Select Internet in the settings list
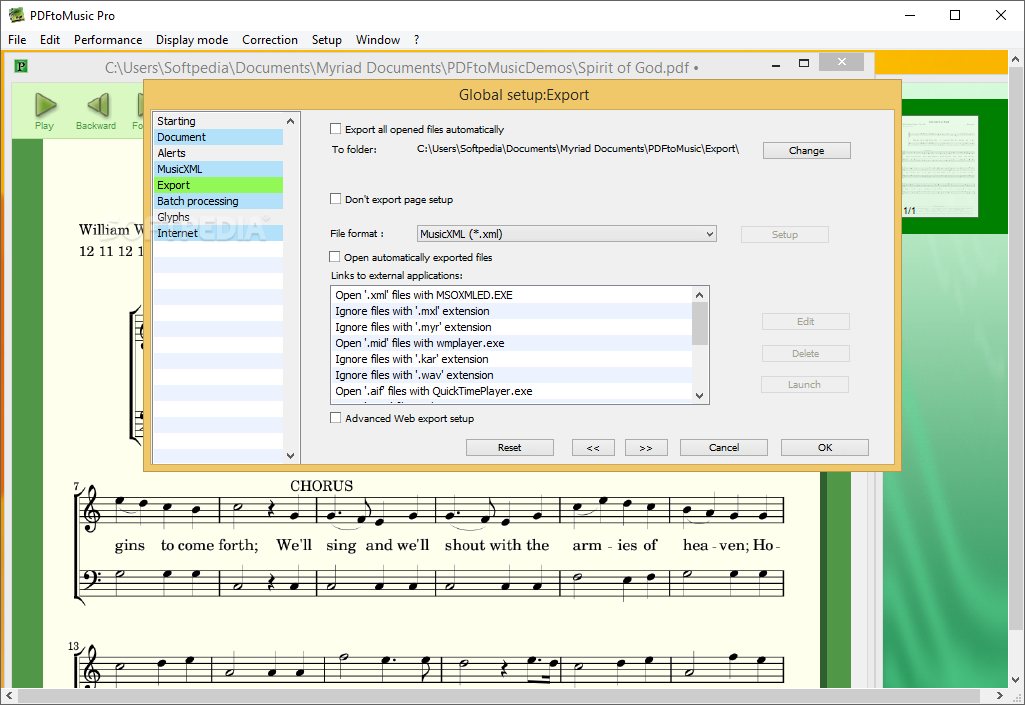This screenshot has width=1025, height=705. point(218,233)
